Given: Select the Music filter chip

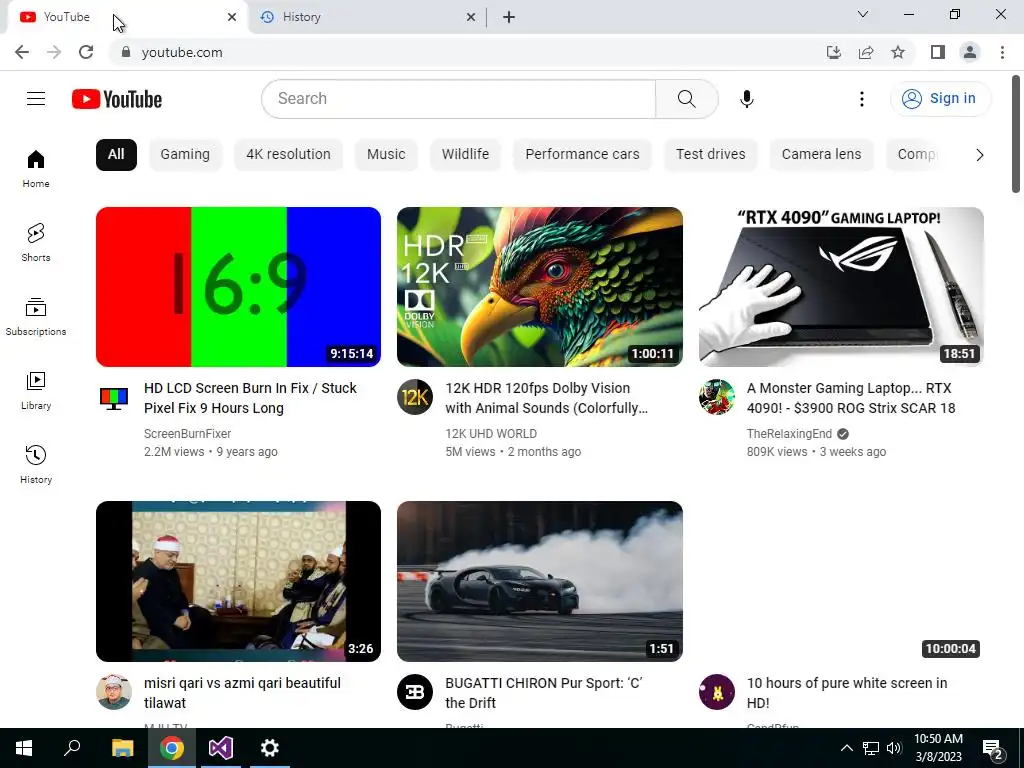Looking at the screenshot, I should [386, 155].
